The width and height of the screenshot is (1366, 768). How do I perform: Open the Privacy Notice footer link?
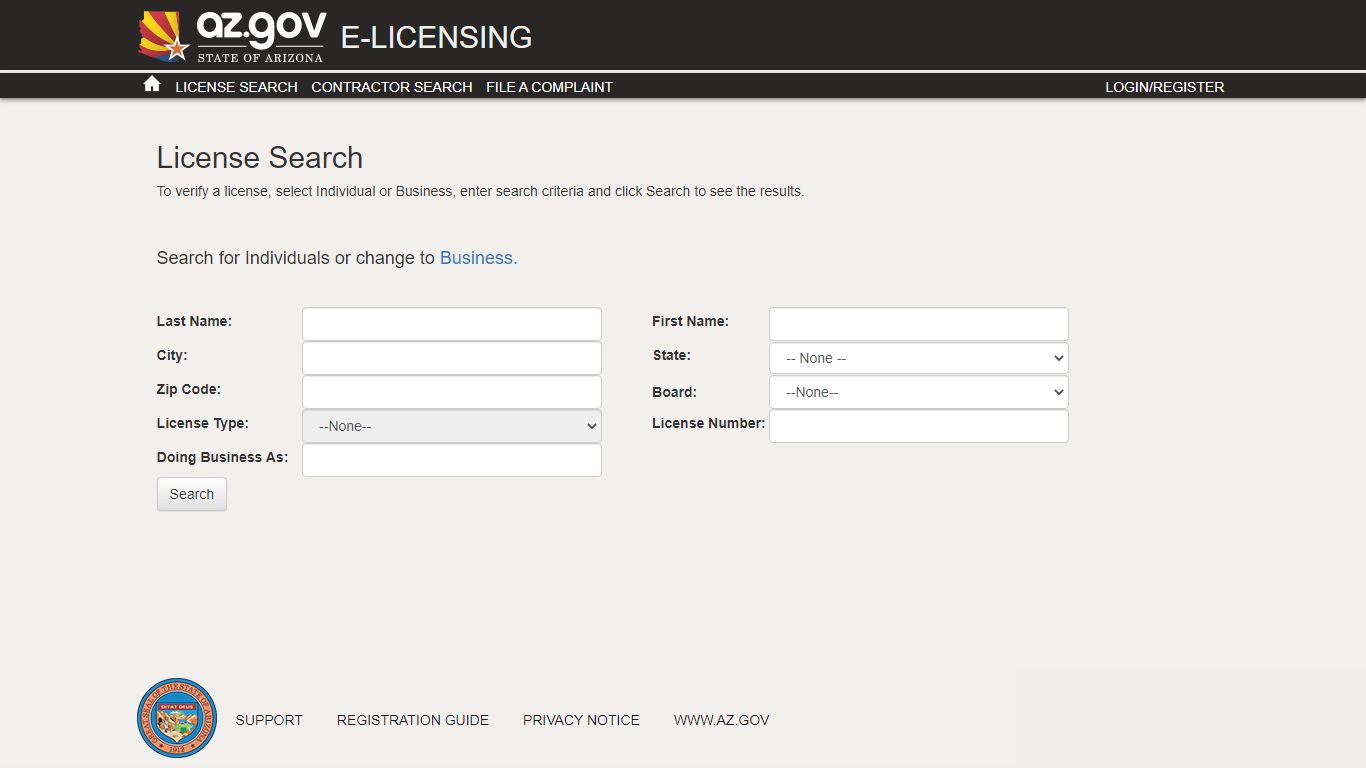click(581, 720)
